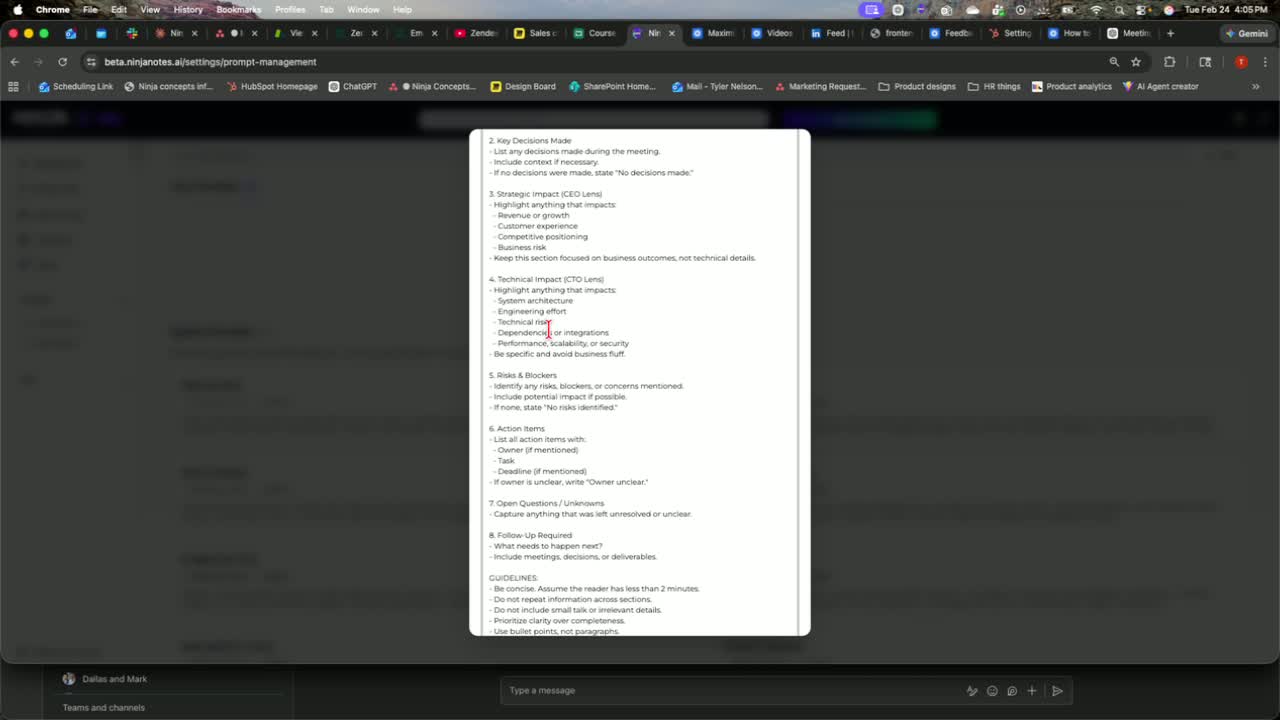Open the emoji picker in message box
Image resolution: width=1280 pixels, height=720 pixels.
(992, 690)
